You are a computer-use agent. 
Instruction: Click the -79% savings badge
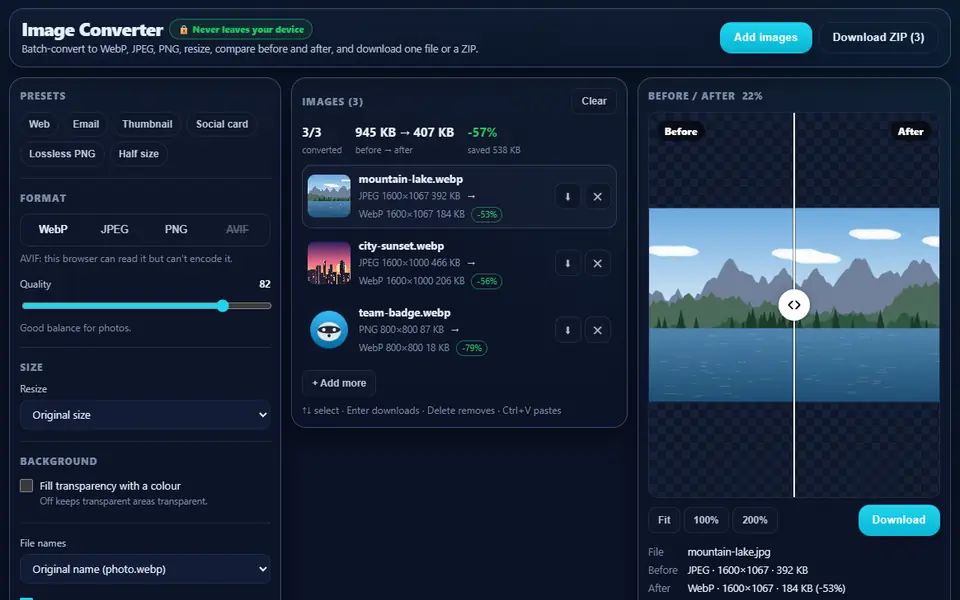tap(471, 348)
